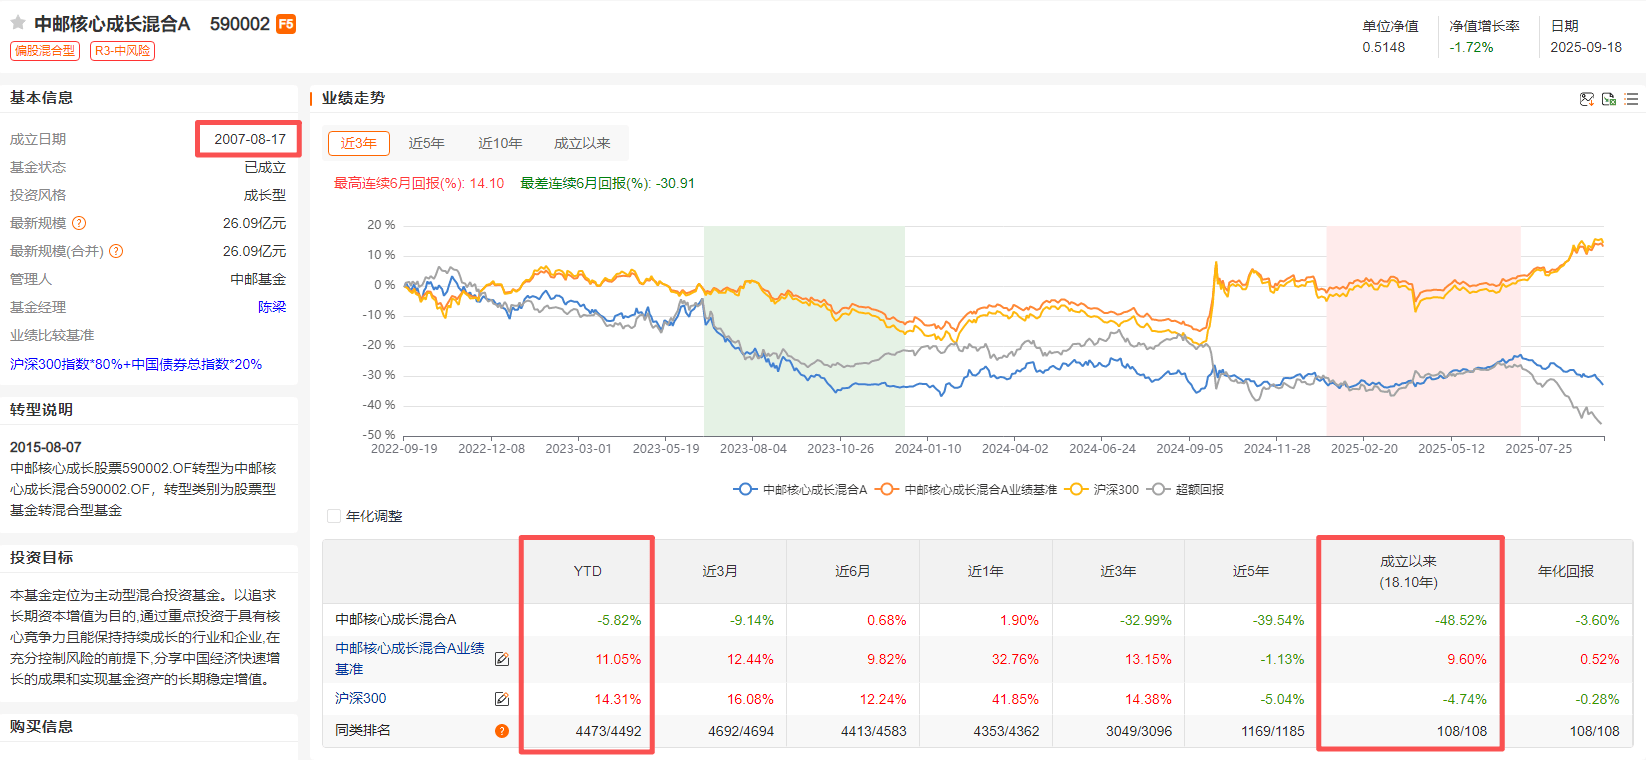1646x760 pixels.
Task: Toggle 沪深300 legend series in chart
Action: click(x=1102, y=490)
